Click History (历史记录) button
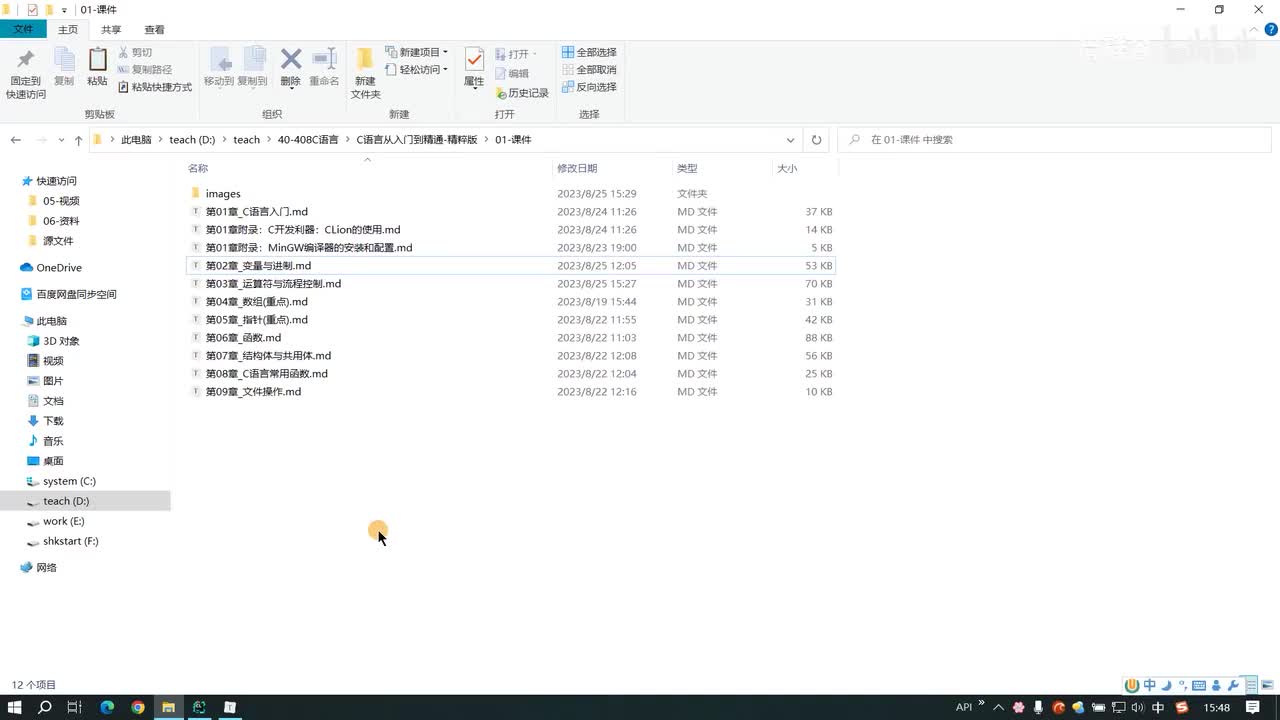The height and width of the screenshot is (720, 1280). point(522,93)
